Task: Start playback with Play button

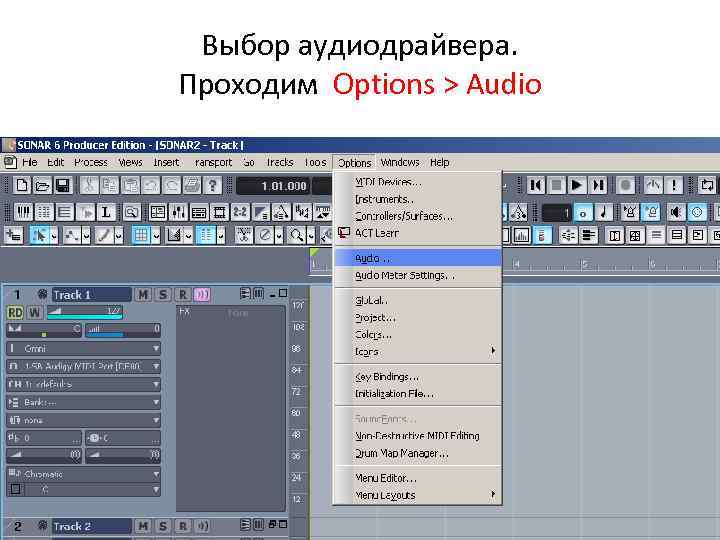Action: pyautogui.click(x=576, y=186)
